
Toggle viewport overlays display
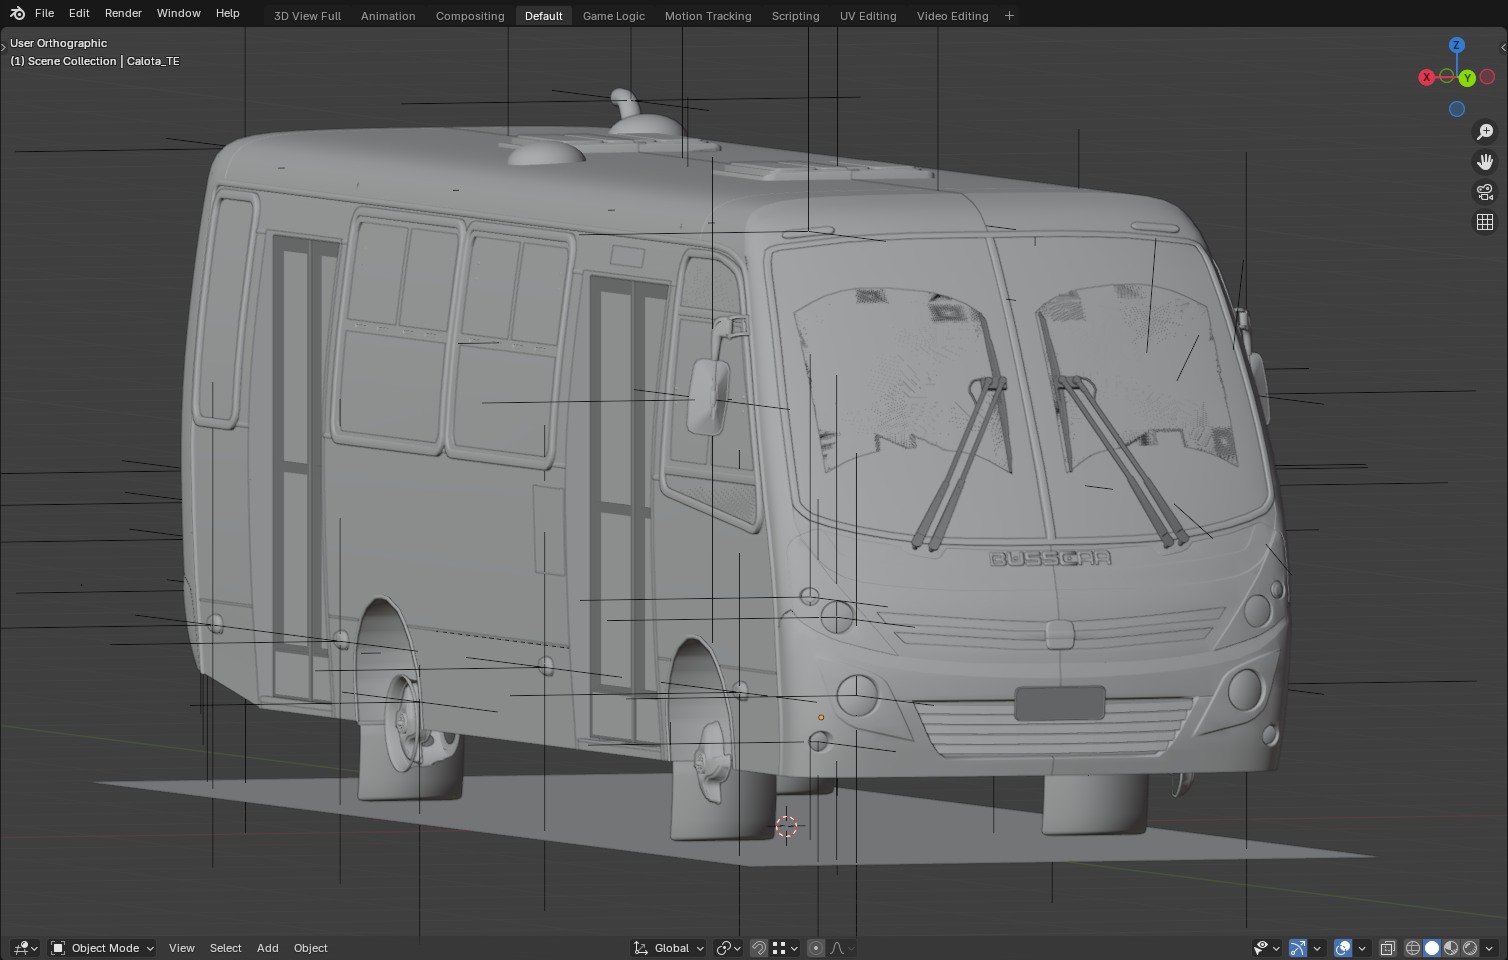point(1343,948)
